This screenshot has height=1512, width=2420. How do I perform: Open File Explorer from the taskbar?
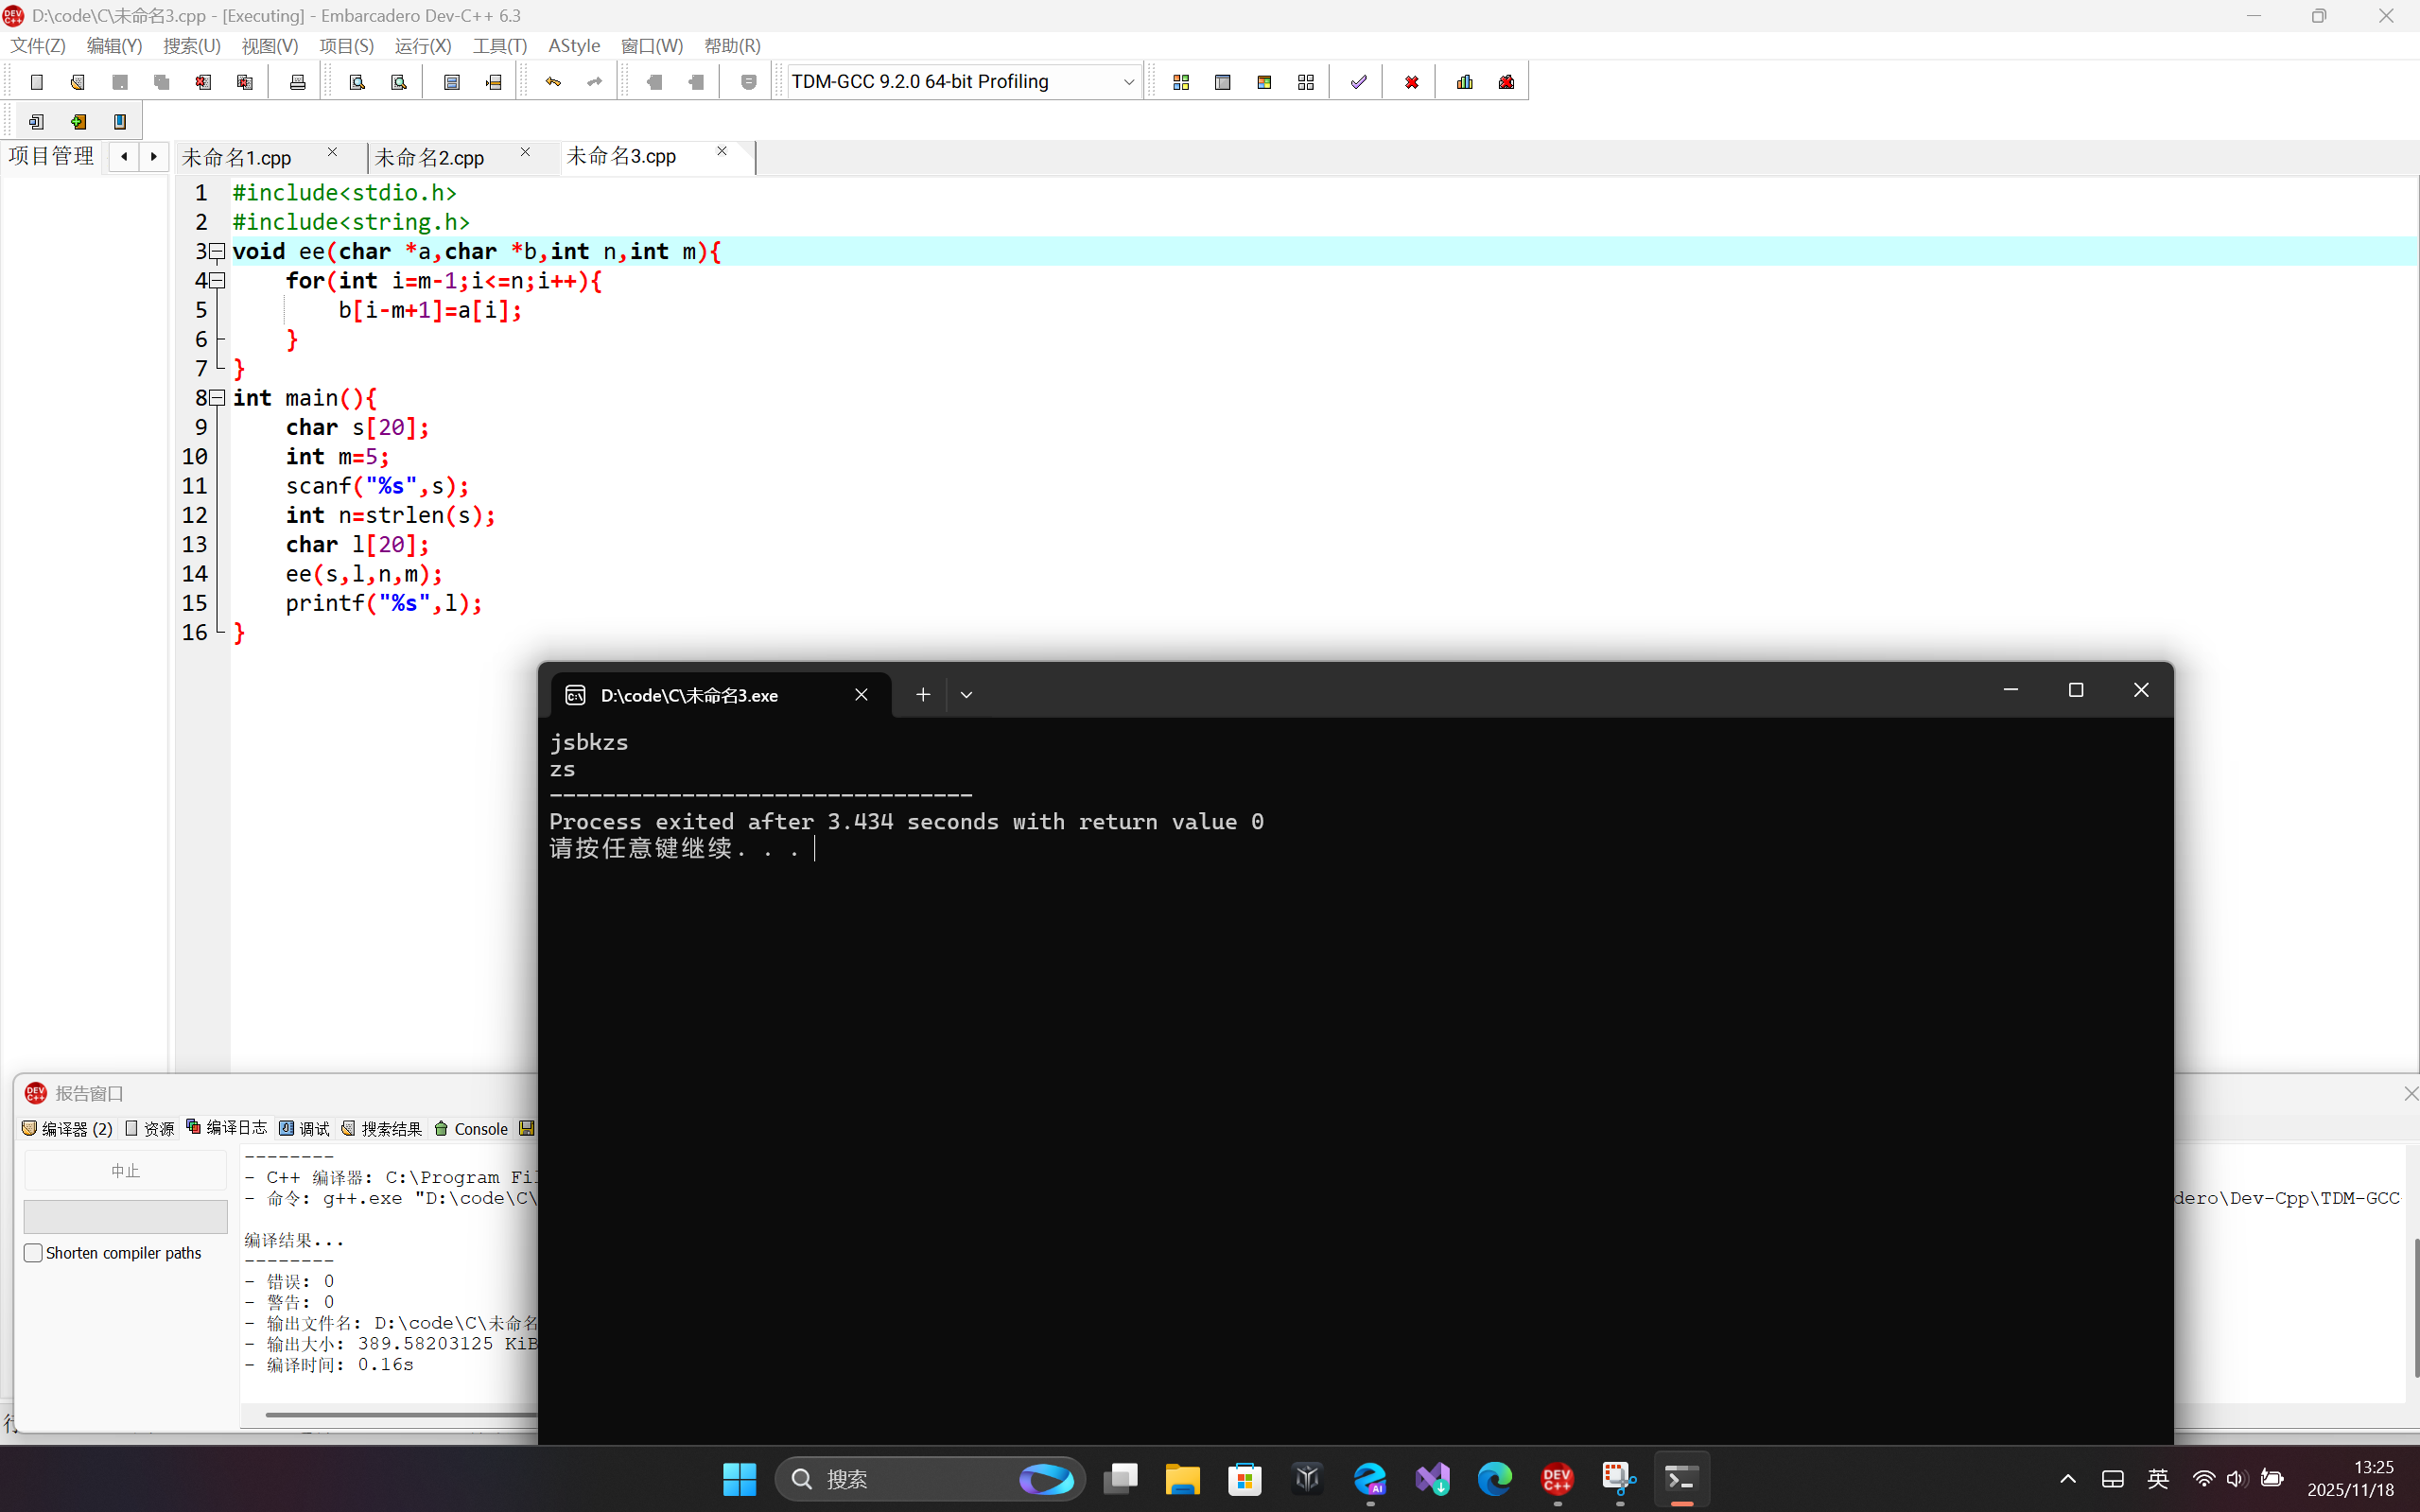1182,1478
